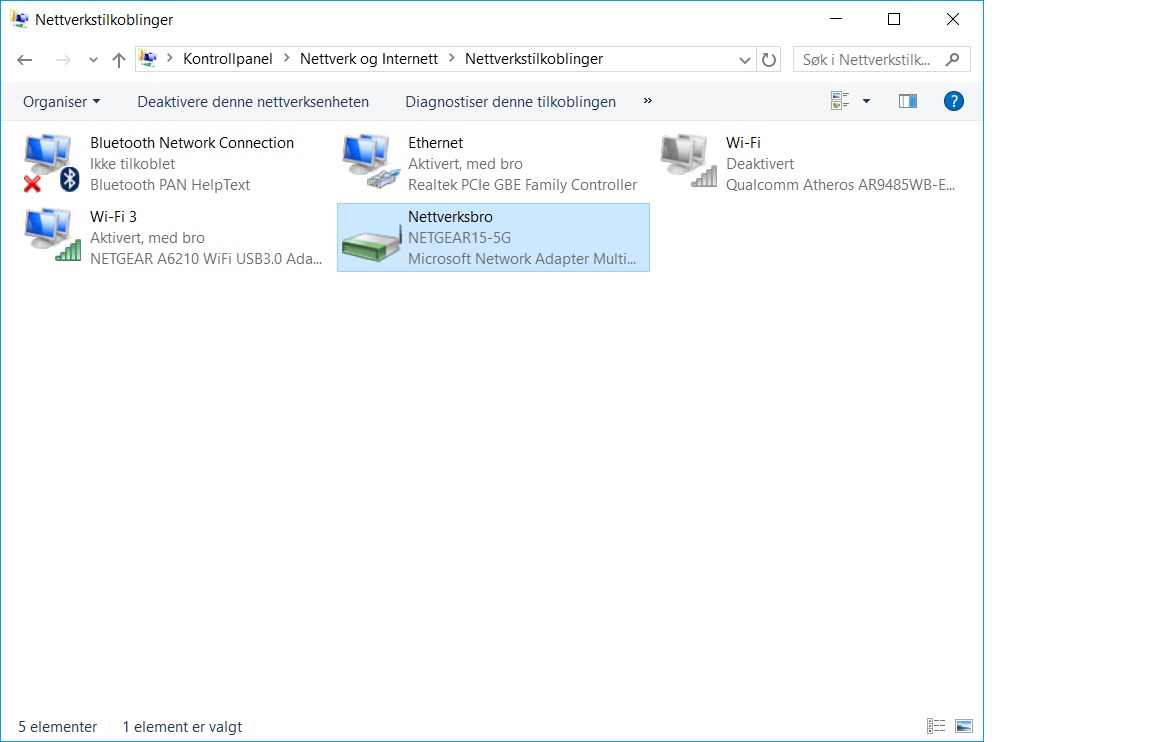Show recent locations dropdown
The width and height of the screenshot is (1152, 742).
pos(93,60)
